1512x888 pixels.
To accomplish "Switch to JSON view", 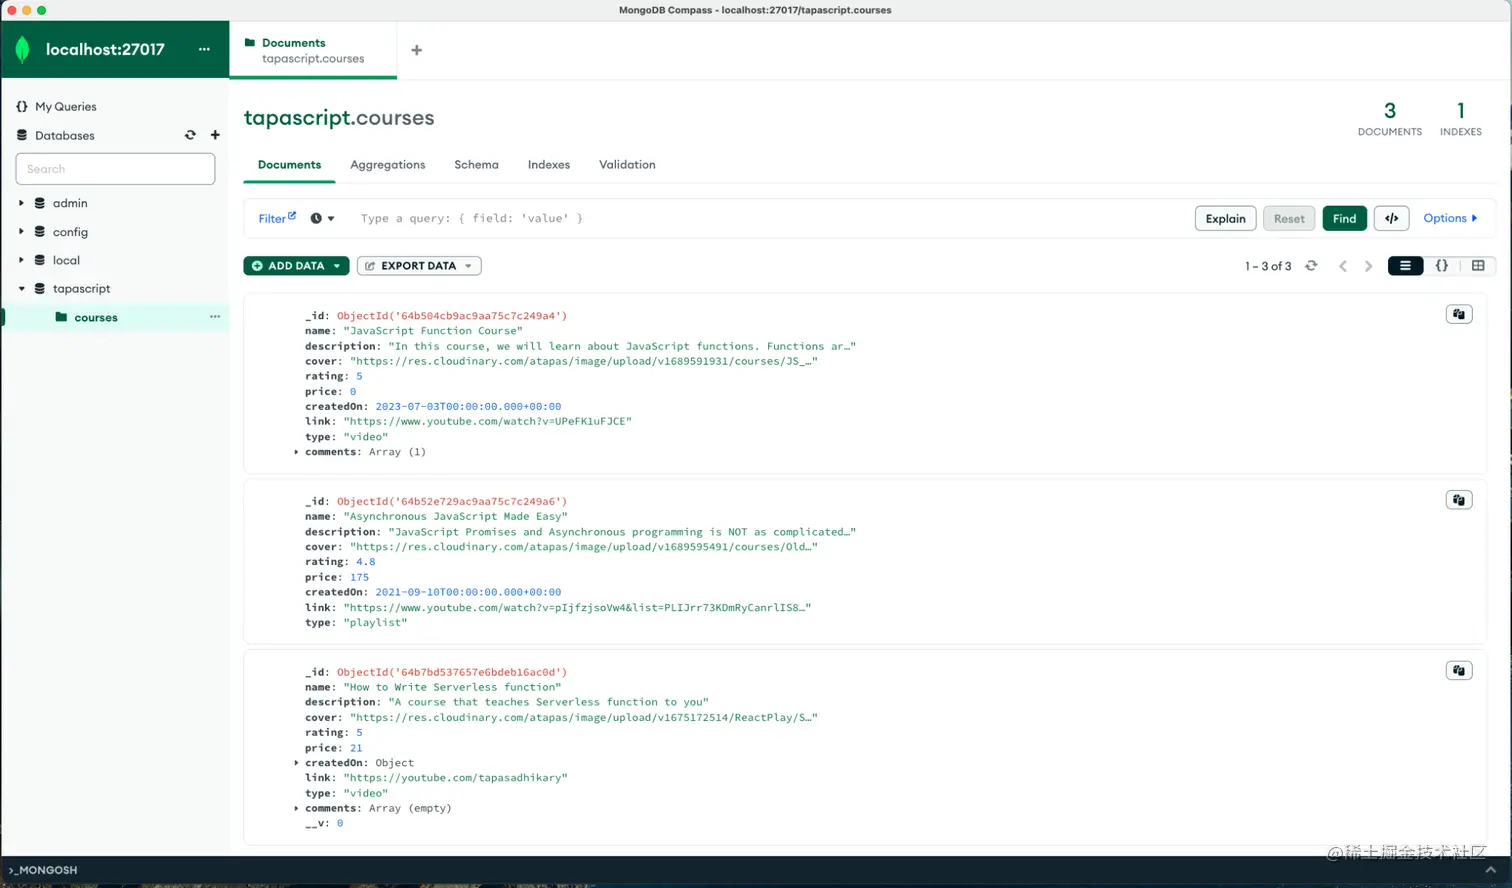I will point(1442,266).
